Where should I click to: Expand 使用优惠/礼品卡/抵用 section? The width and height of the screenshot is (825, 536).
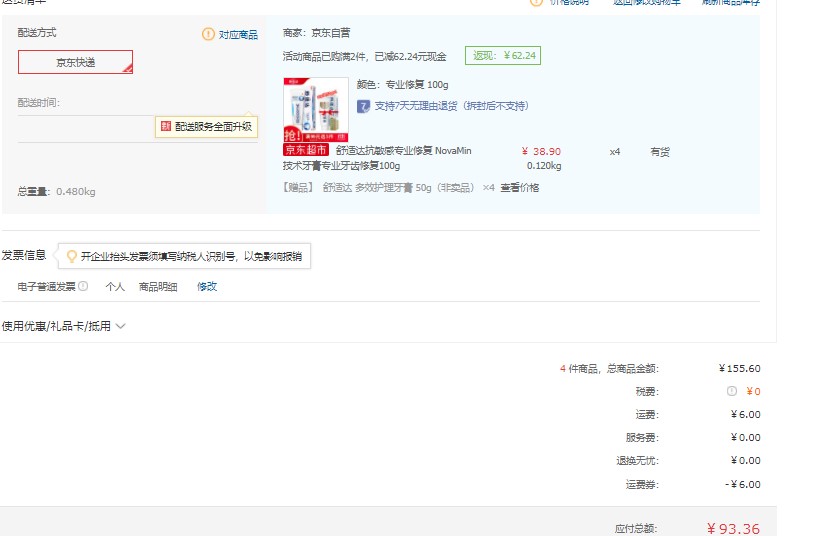(63, 326)
